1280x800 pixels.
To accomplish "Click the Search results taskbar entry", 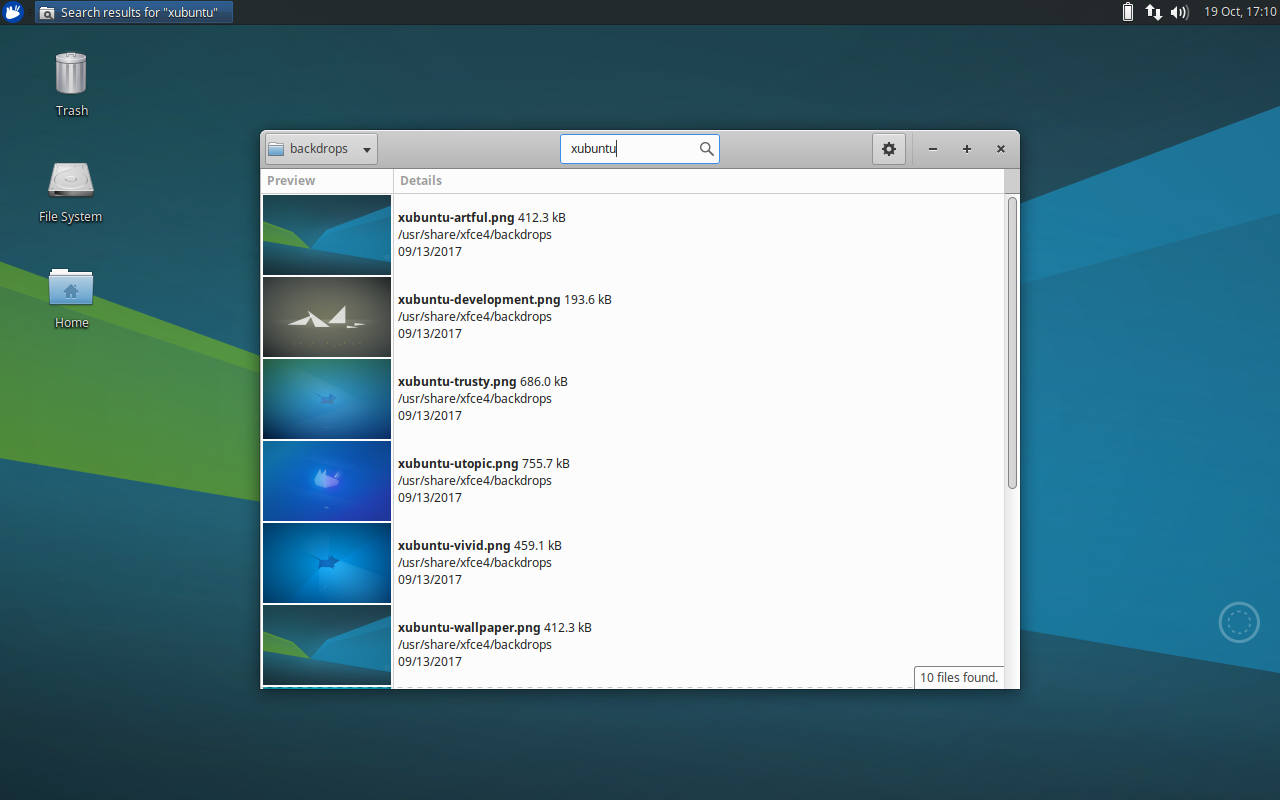I will 133,12.
